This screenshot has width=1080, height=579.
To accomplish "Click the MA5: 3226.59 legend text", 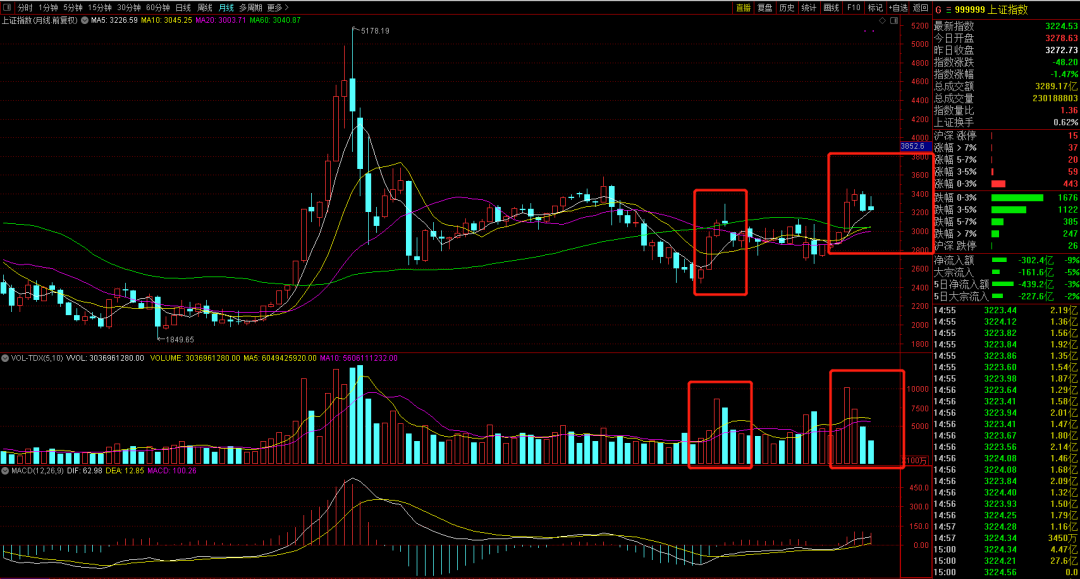I will 114,21.
